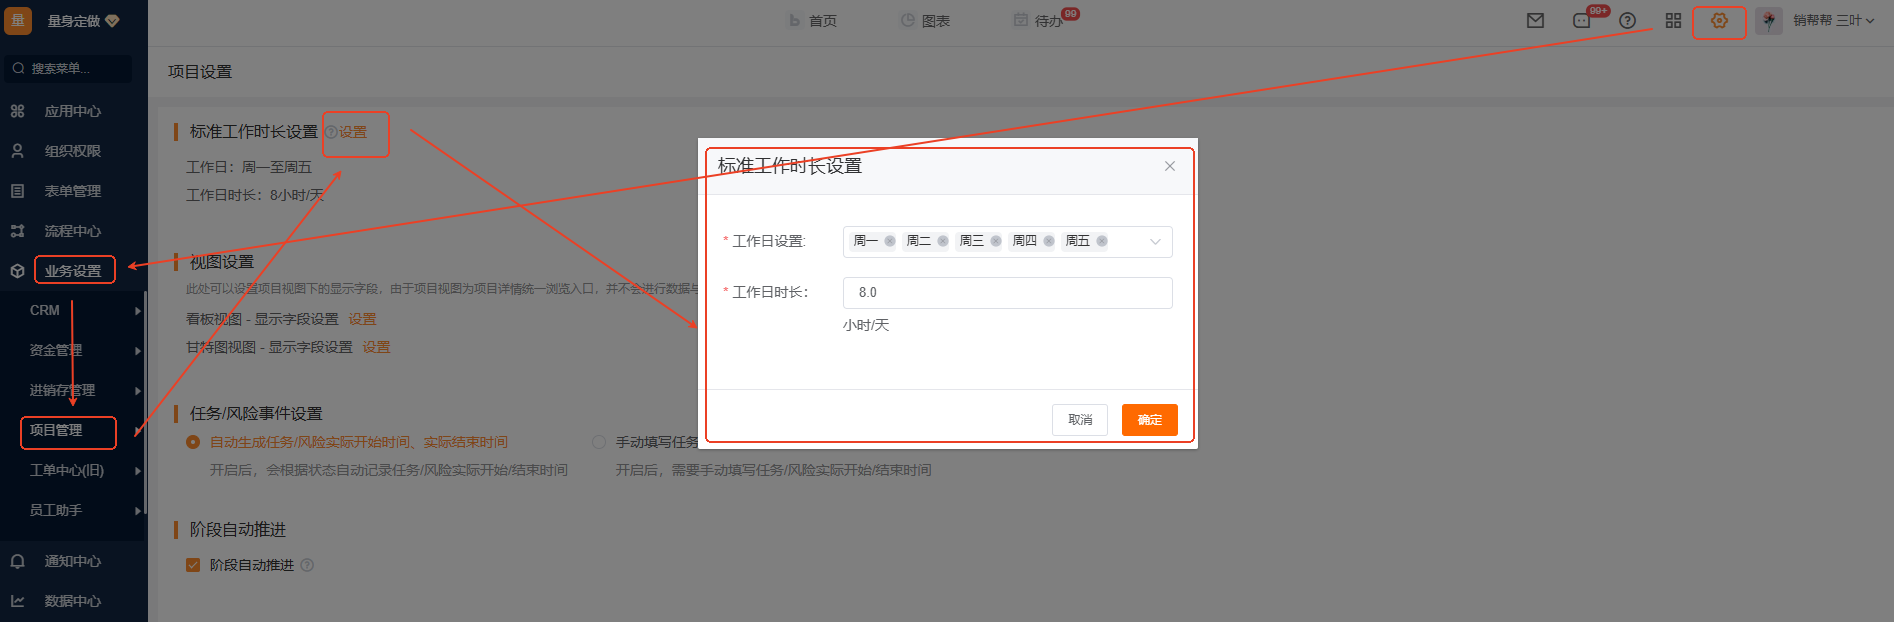Uncheck the 阶段自动推进 checkbox
Image resolution: width=1894 pixels, height=622 pixels.
click(193, 565)
